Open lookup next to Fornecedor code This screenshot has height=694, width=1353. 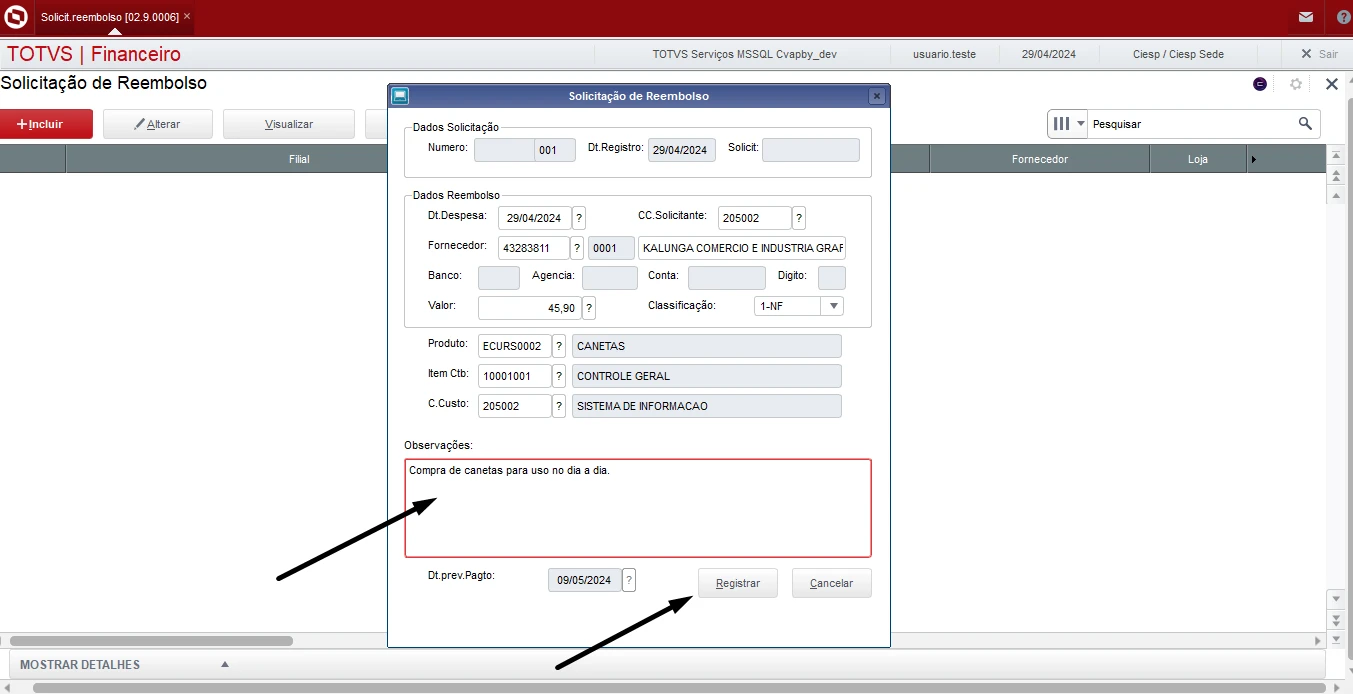[x=577, y=248]
